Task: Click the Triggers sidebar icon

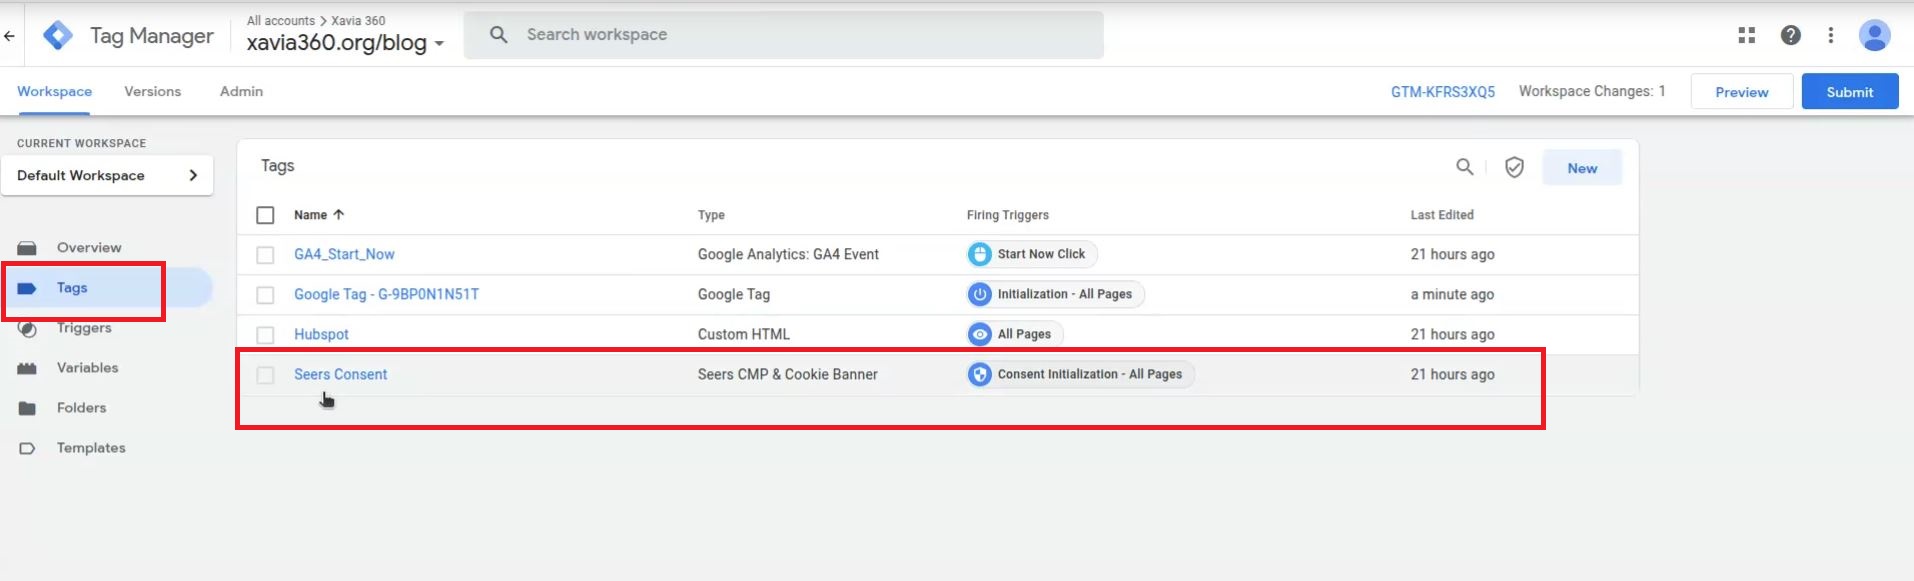Action: [x=27, y=328]
